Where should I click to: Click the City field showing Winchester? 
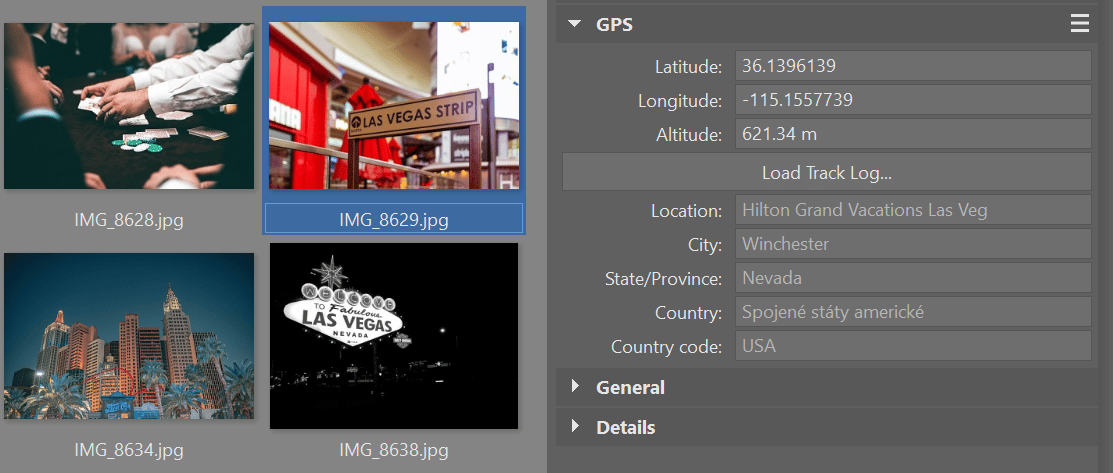pos(913,244)
